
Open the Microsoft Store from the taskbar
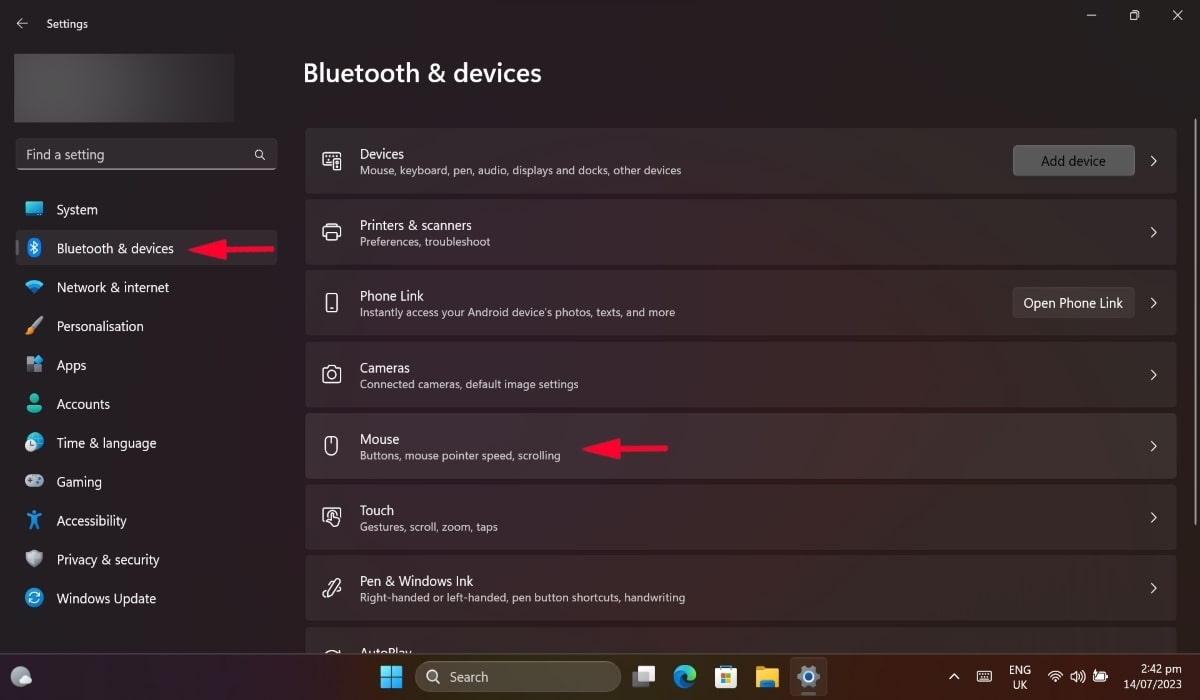726,677
